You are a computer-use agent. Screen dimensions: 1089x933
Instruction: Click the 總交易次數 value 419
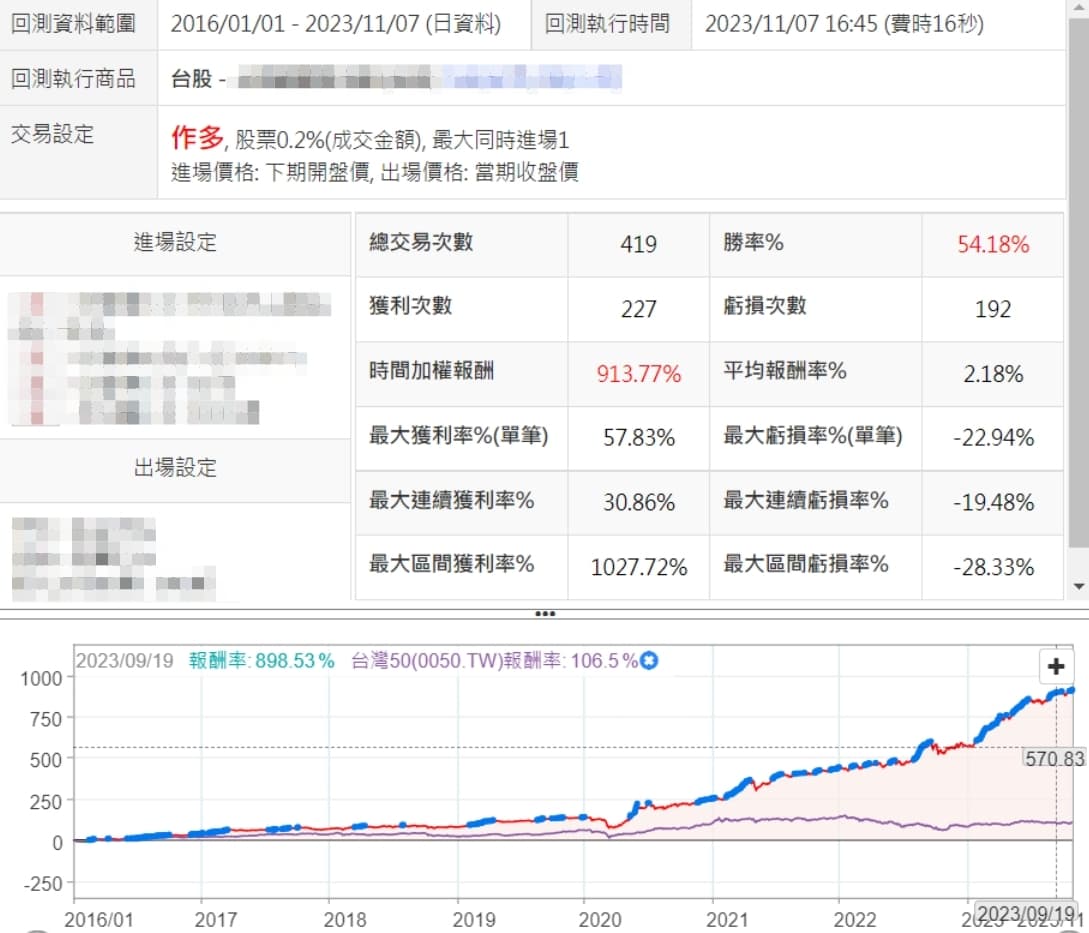(x=638, y=245)
